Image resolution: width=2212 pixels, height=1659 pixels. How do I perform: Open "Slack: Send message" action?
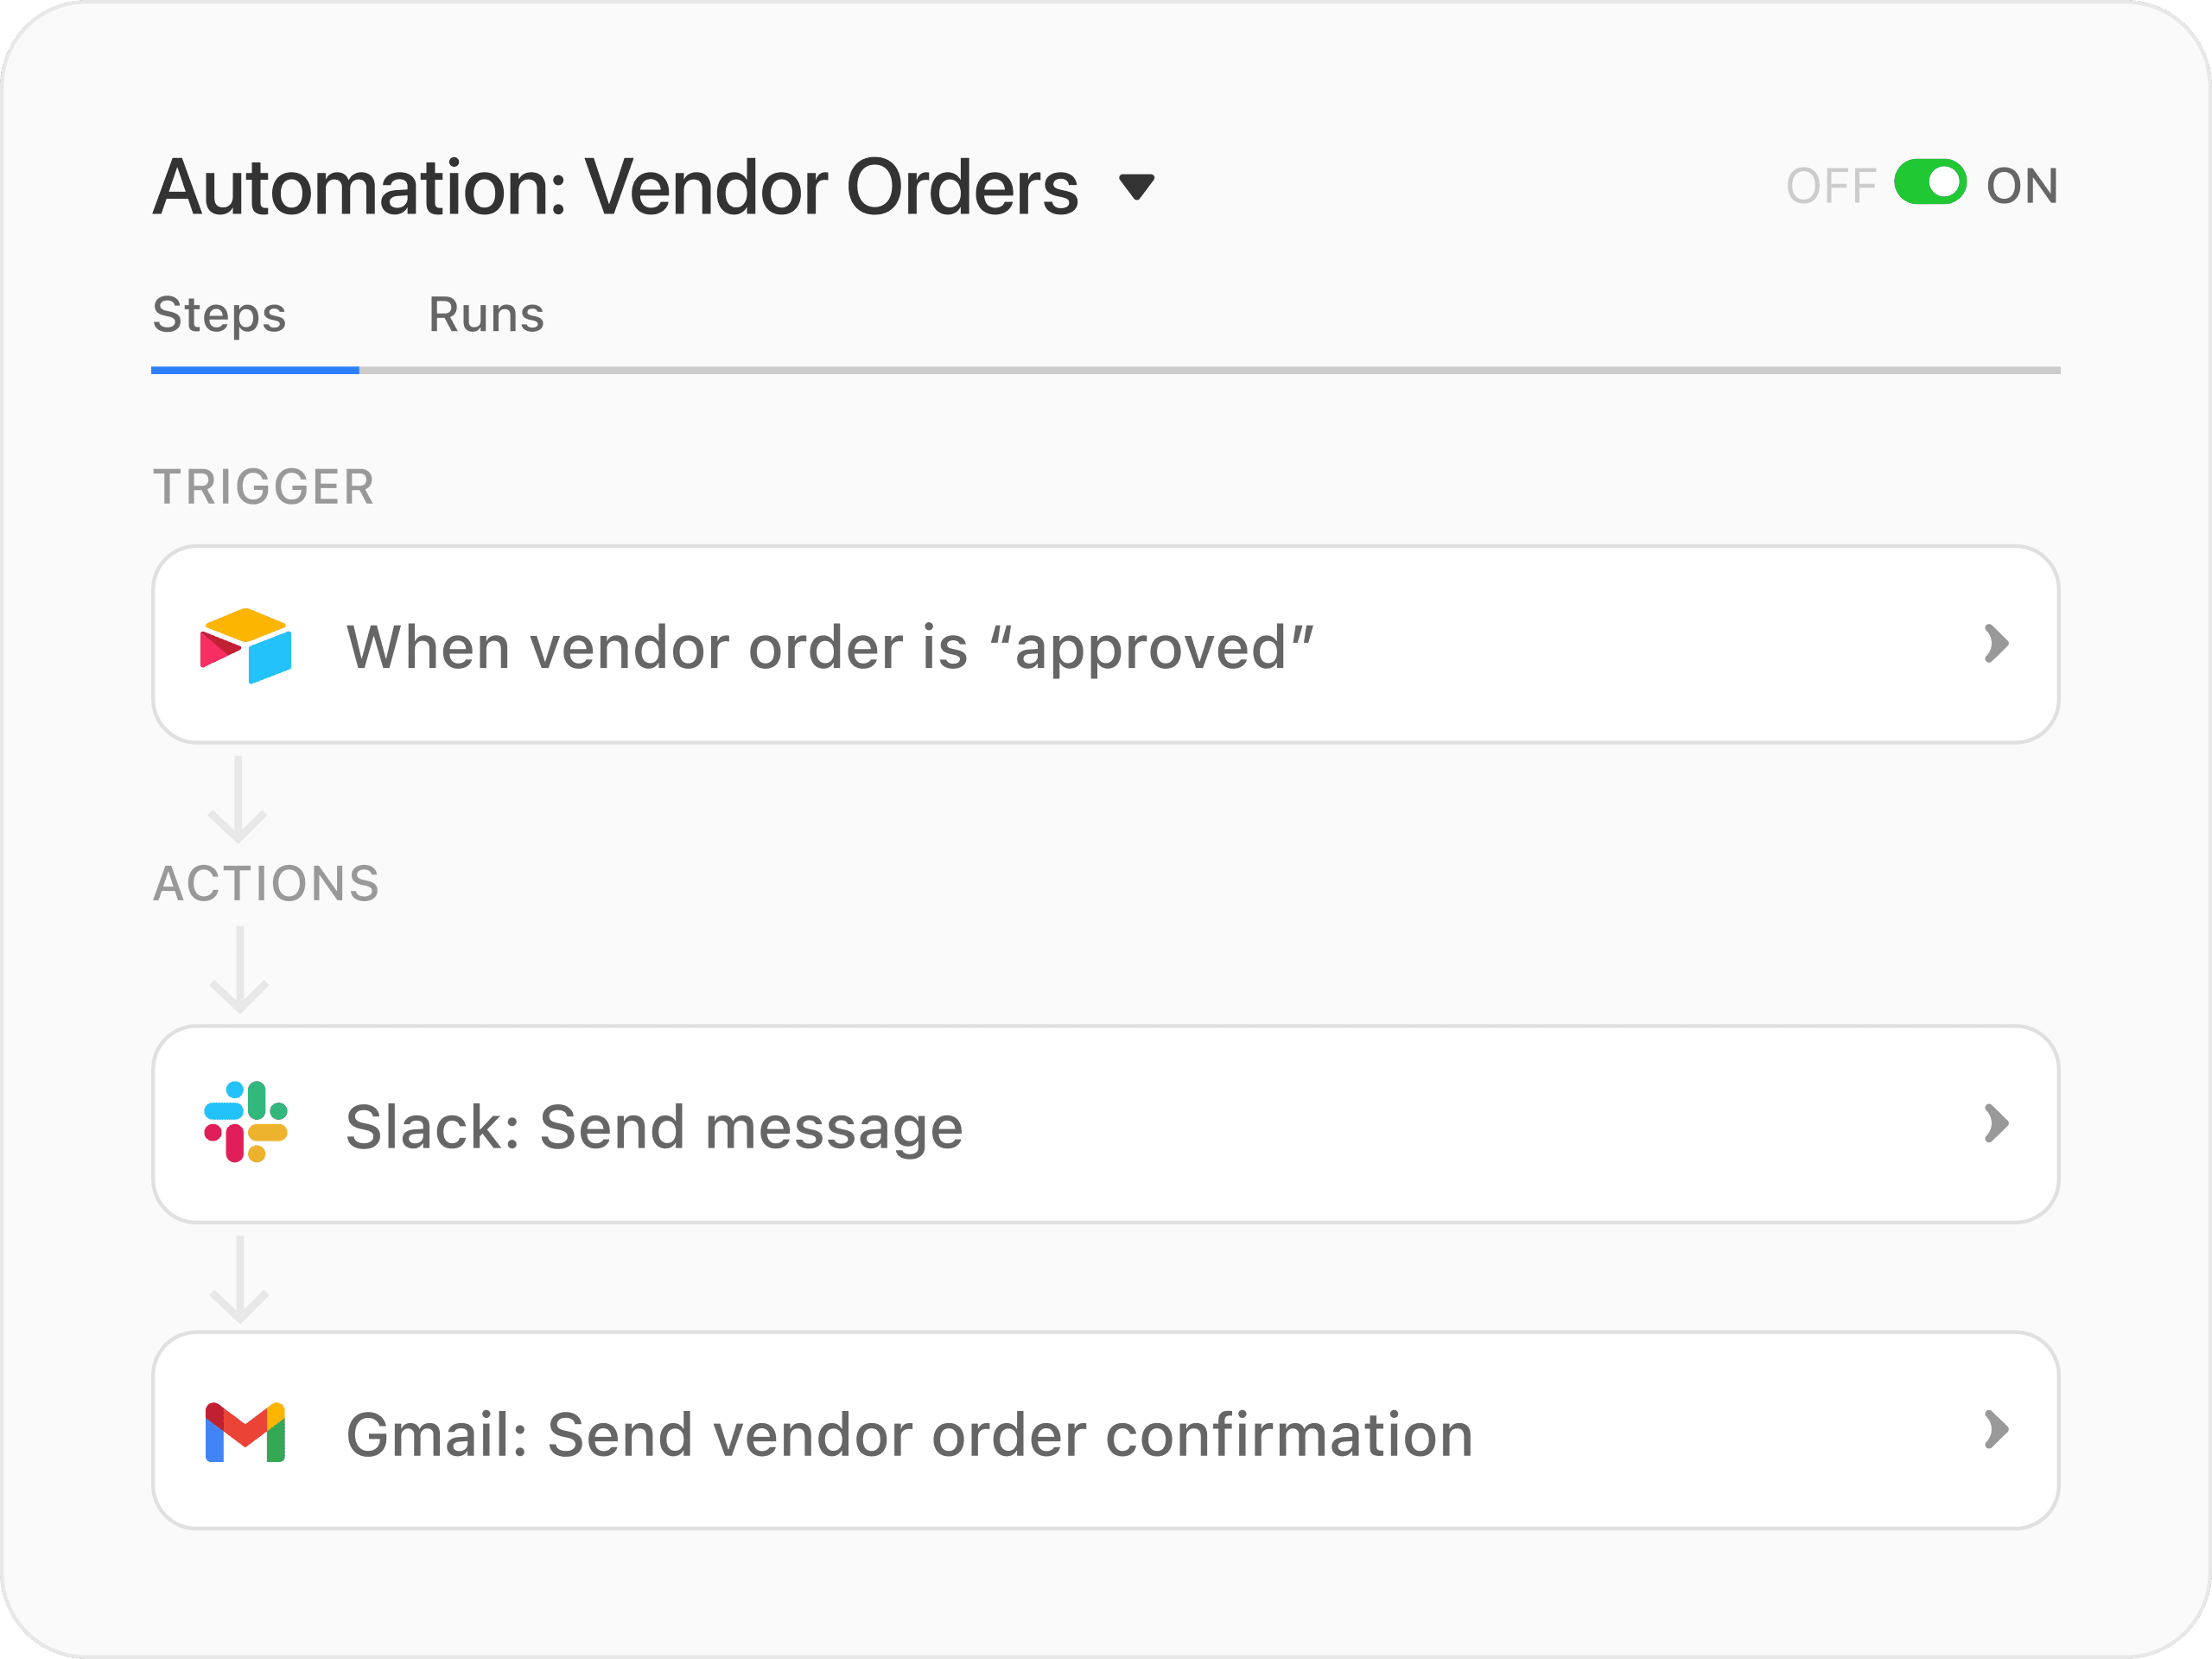(654, 1127)
